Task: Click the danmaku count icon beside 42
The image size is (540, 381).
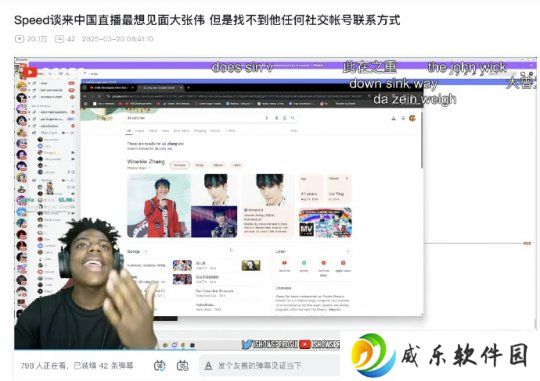Action: 59,39
